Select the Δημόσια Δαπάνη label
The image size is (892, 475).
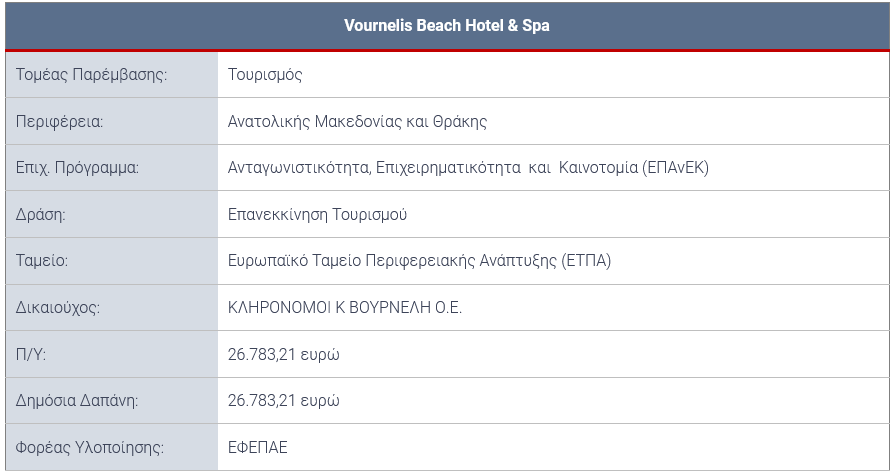(77, 400)
